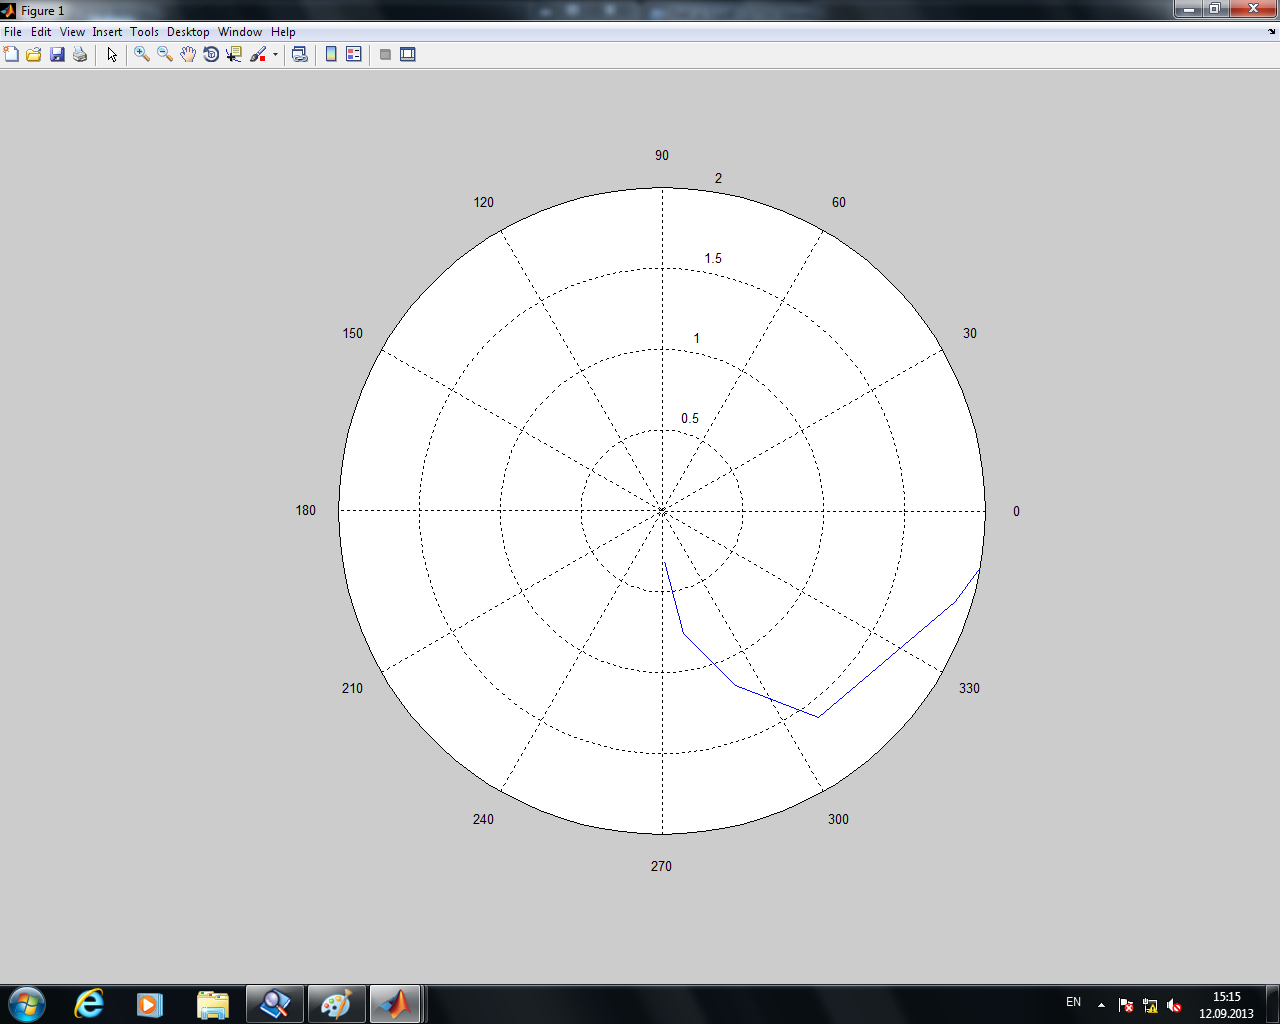Switch to the magnifier app on the taskbar
The width and height of the screenshot is (1280, 1024).
(274, 1004)
